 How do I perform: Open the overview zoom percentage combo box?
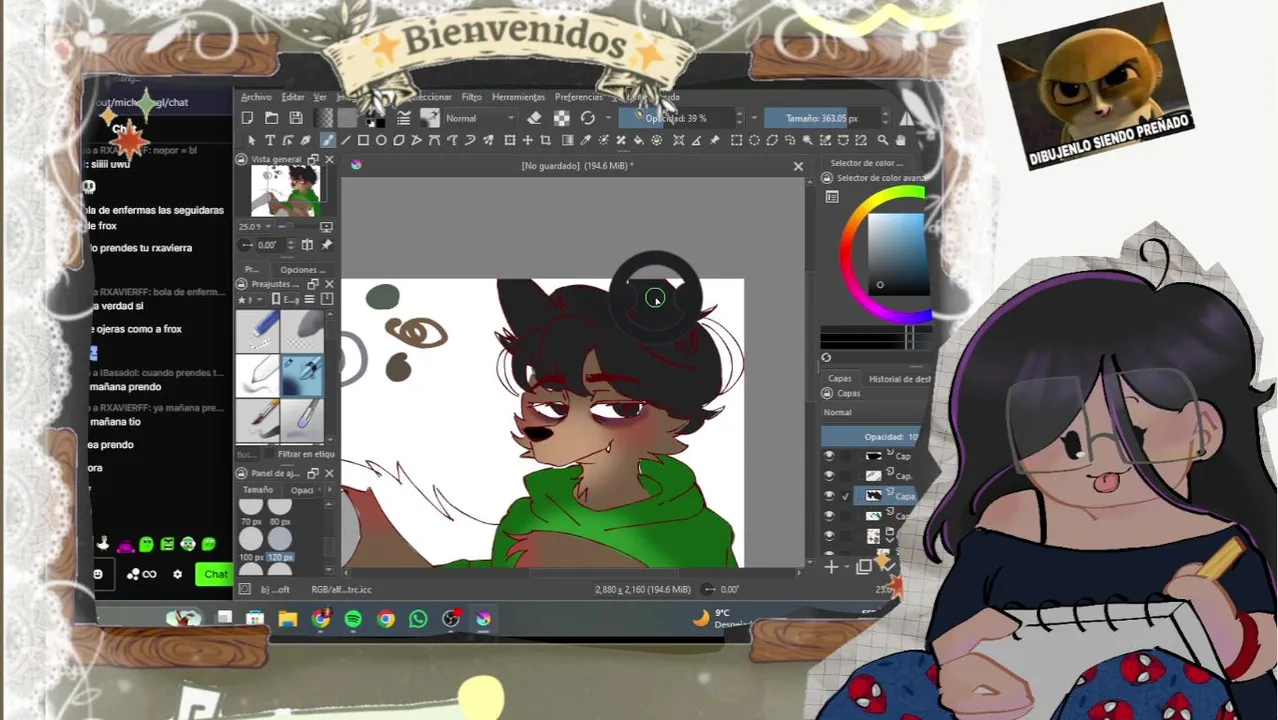256,227
